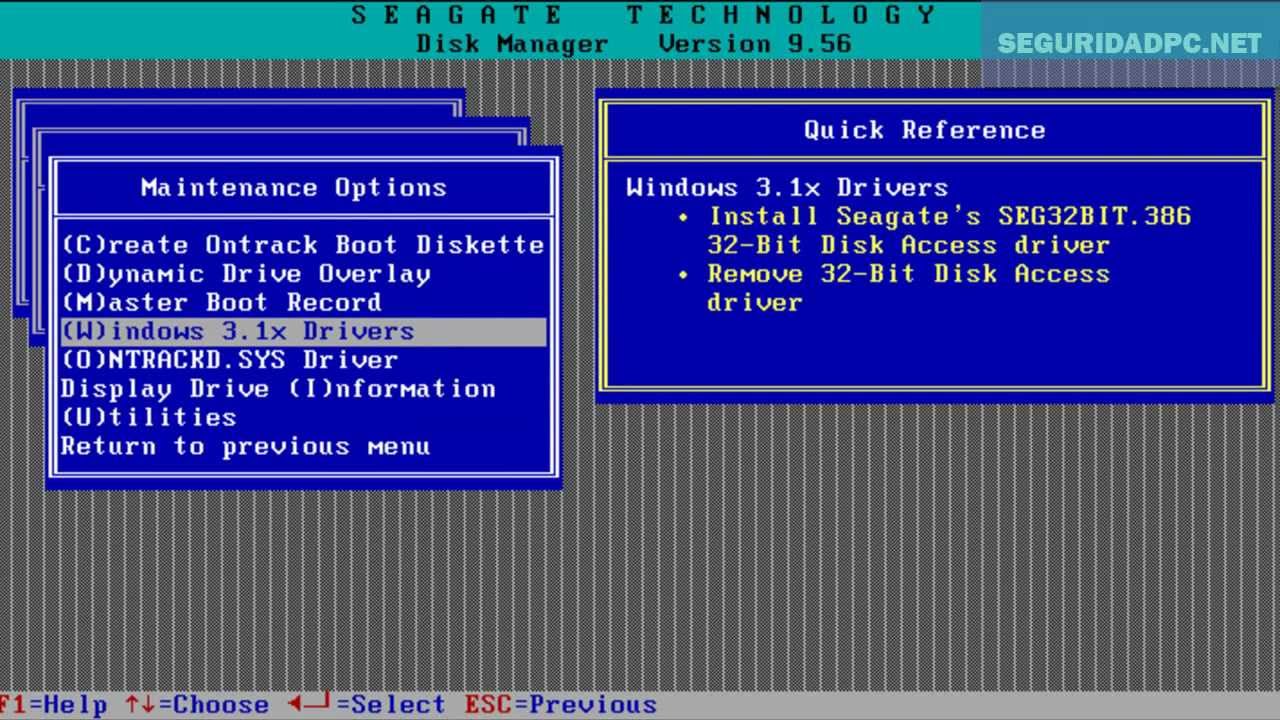The height and width of the screenshot is (720, 1280).
Task: Click Install Seagate's SEG32BIT.386 bullet text
Action: click(950, 216)
